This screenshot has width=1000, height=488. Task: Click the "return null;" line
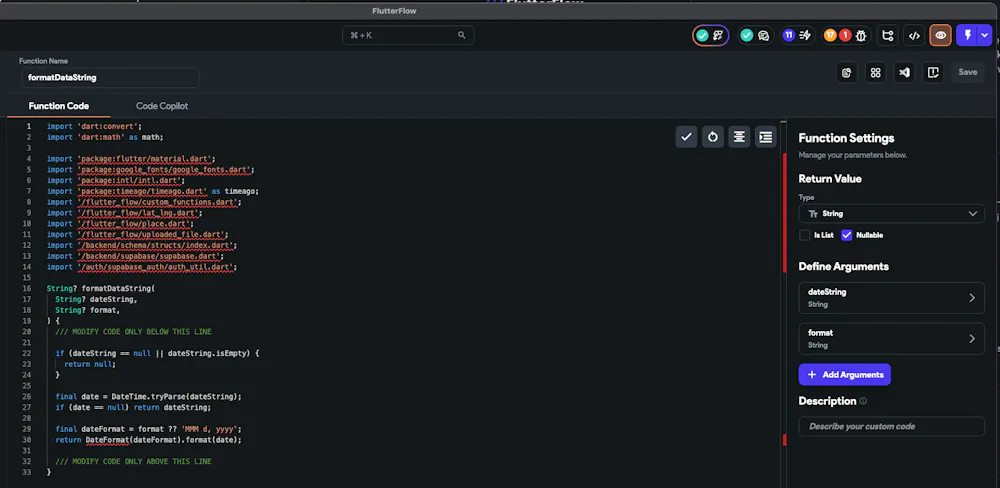pyautogui.click(x=90, y=364)
